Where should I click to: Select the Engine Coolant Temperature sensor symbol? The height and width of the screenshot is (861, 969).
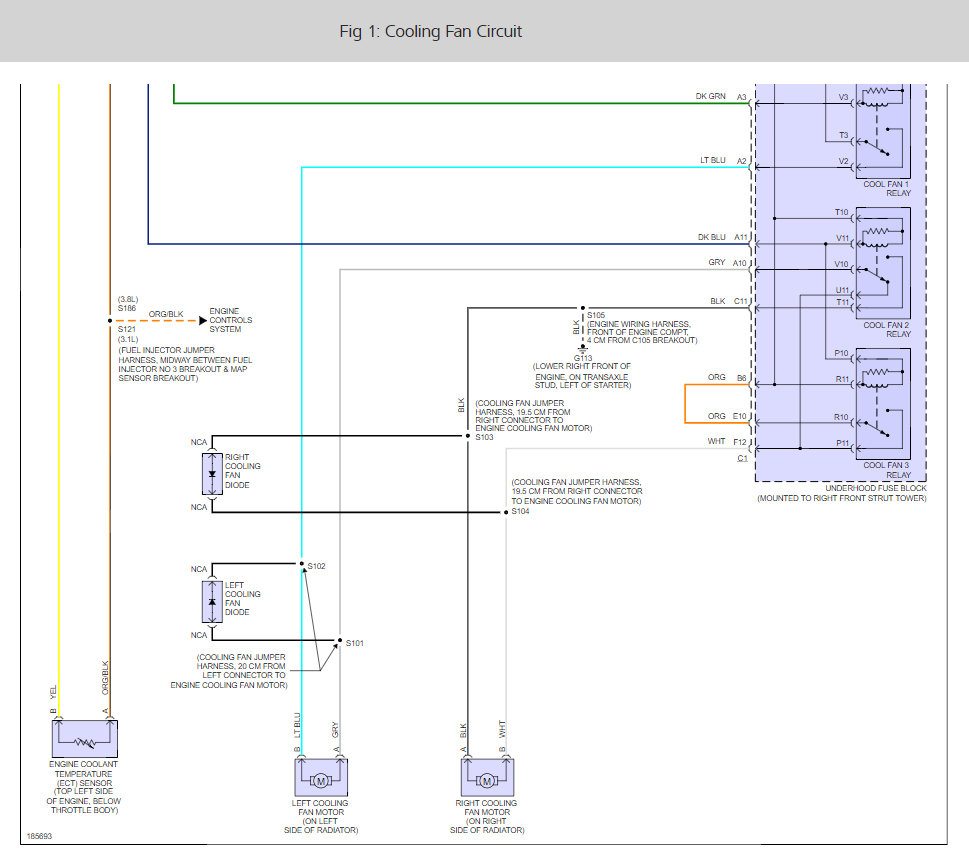pos(85,739)
